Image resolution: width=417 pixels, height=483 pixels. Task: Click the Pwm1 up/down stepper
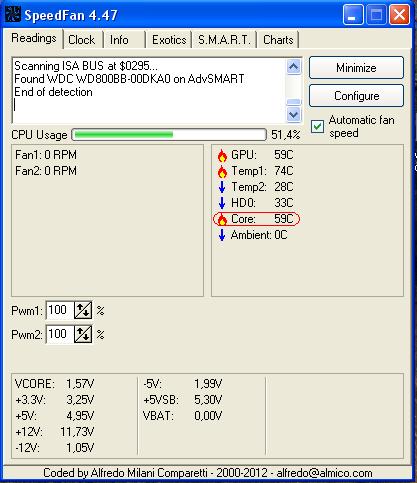pos(83,310)
